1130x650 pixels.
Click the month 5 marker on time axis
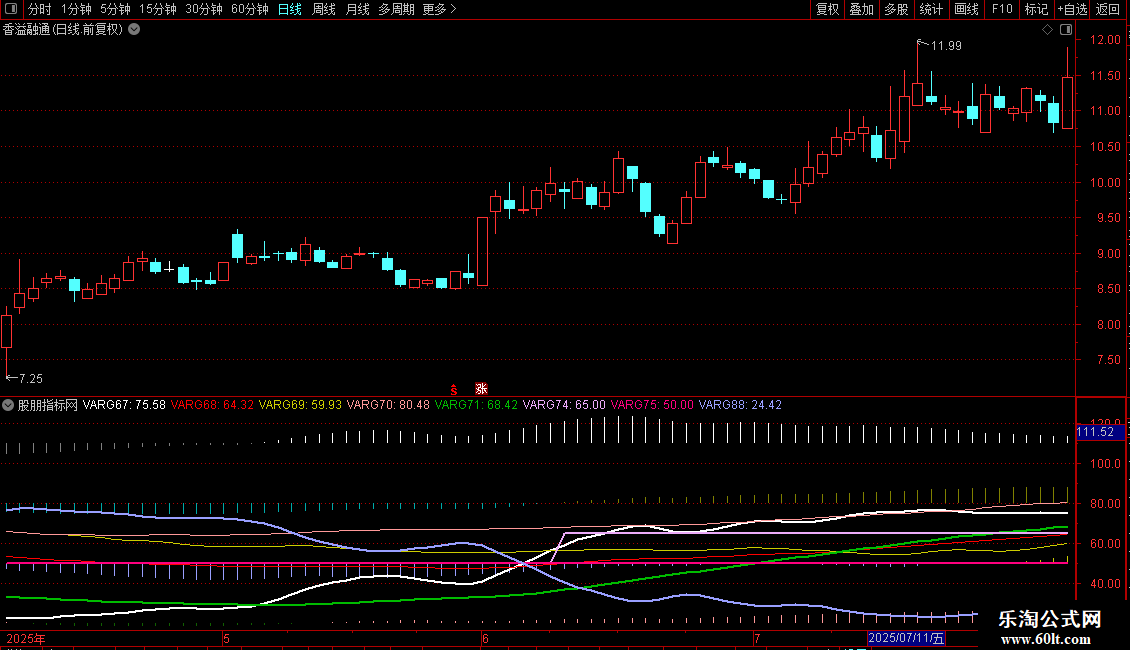(x=226, y=639)
